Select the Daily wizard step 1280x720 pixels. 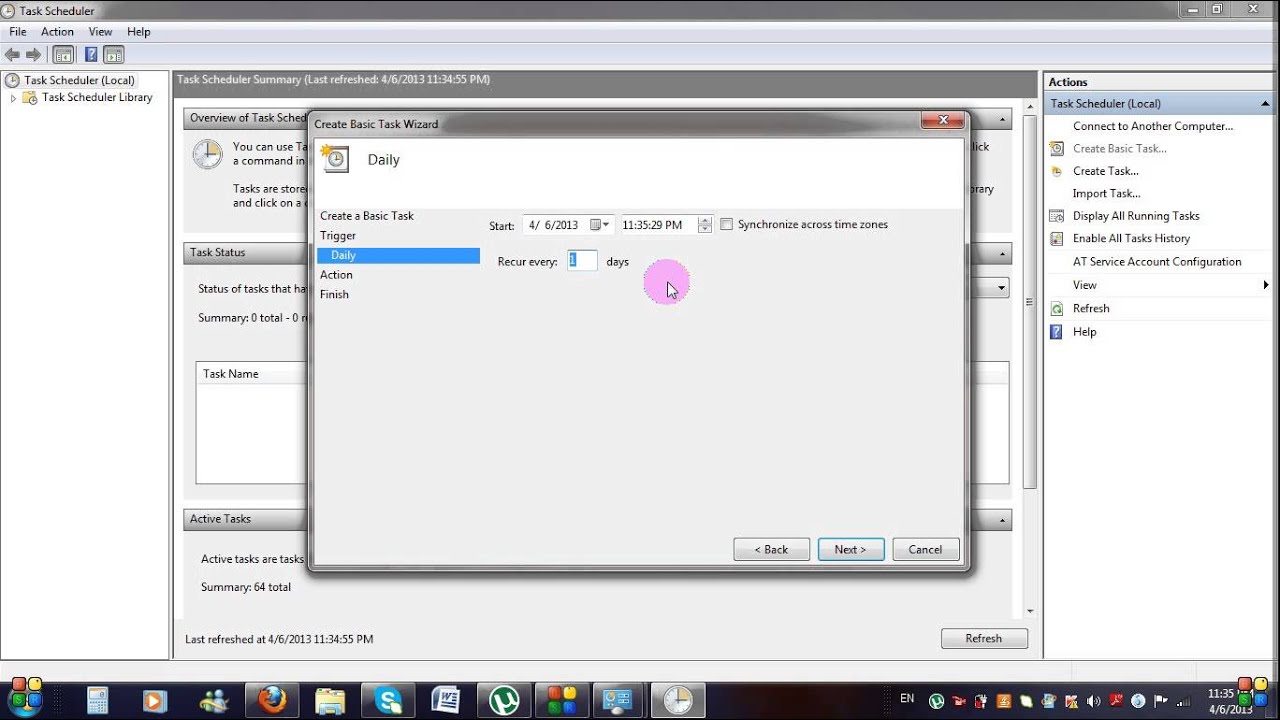(x=398, y=256)
